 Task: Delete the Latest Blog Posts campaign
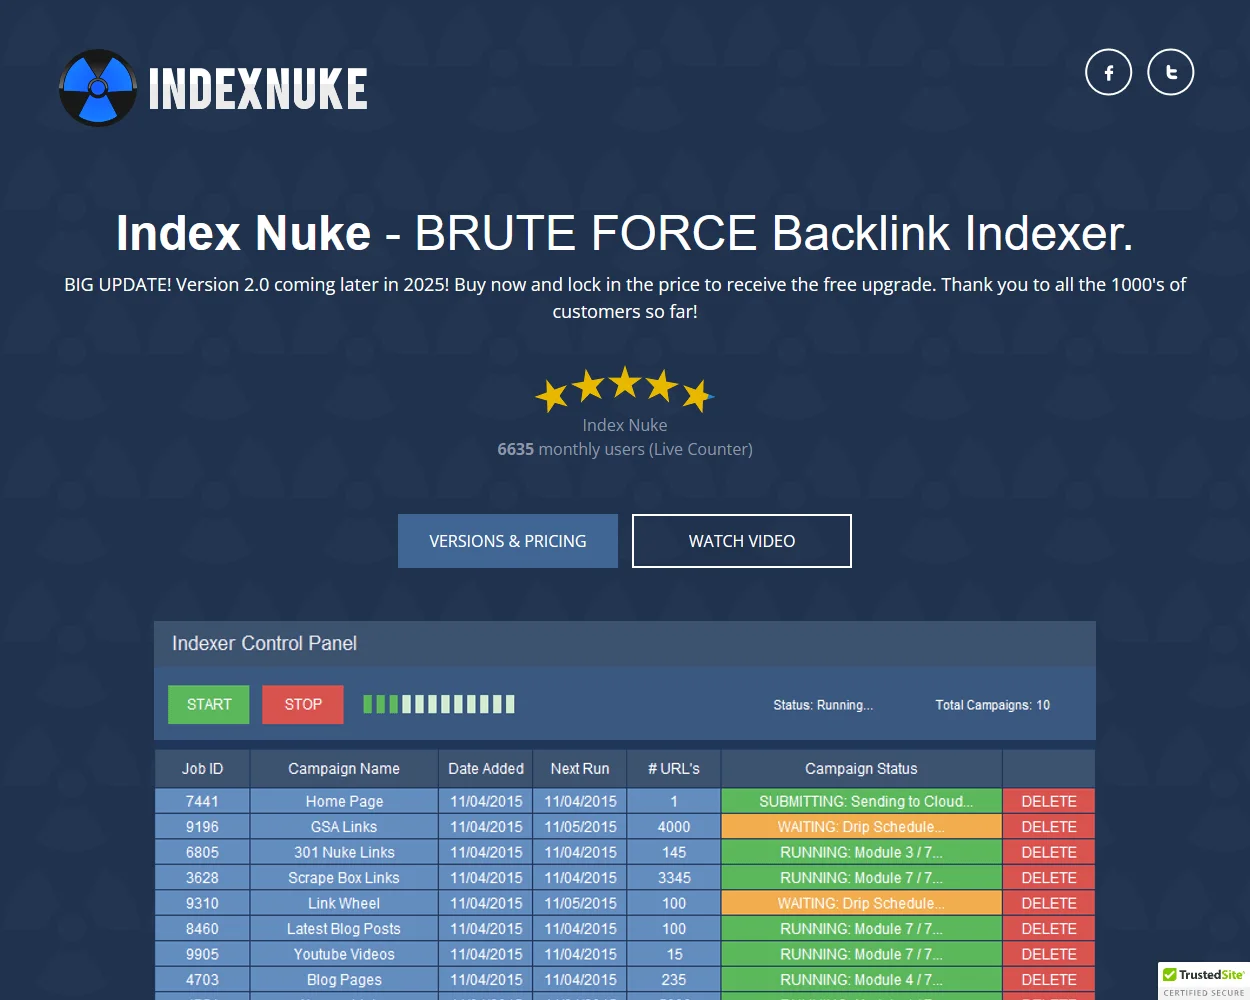click(x=1049, y=929)
